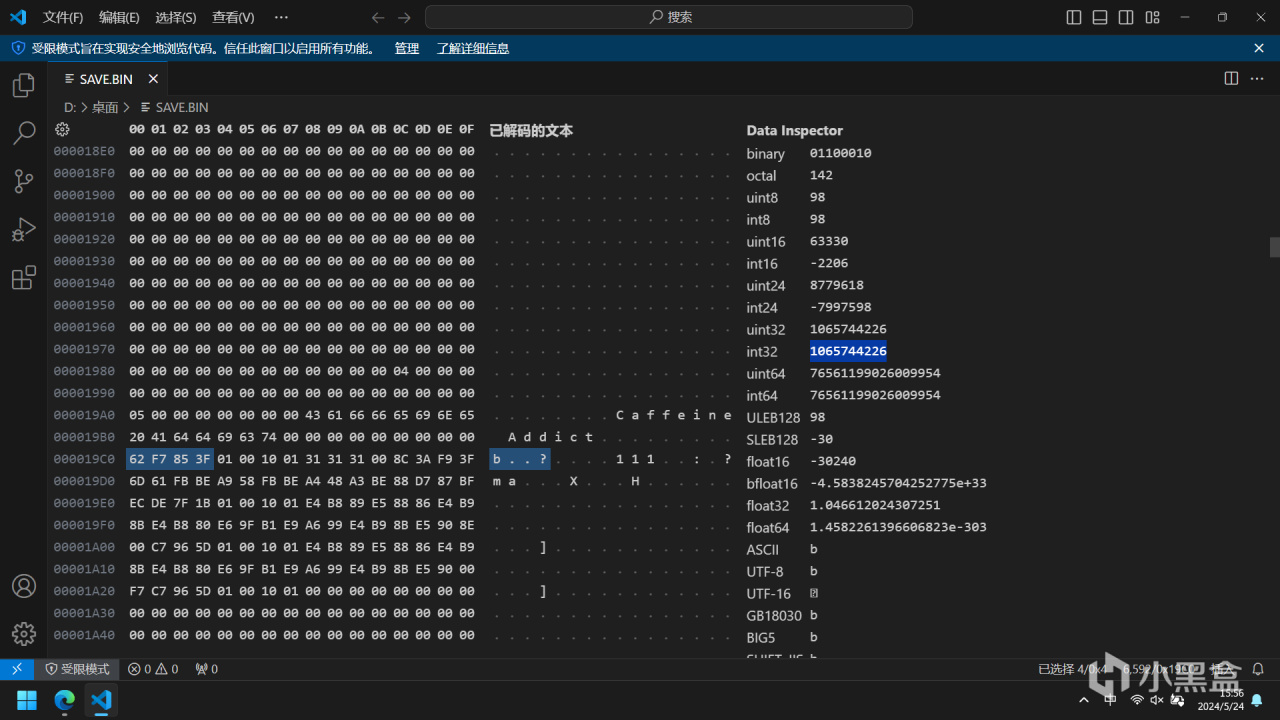Open Microsoft Edge from the taskbar
1280x720 pixels.
(64, 700)
